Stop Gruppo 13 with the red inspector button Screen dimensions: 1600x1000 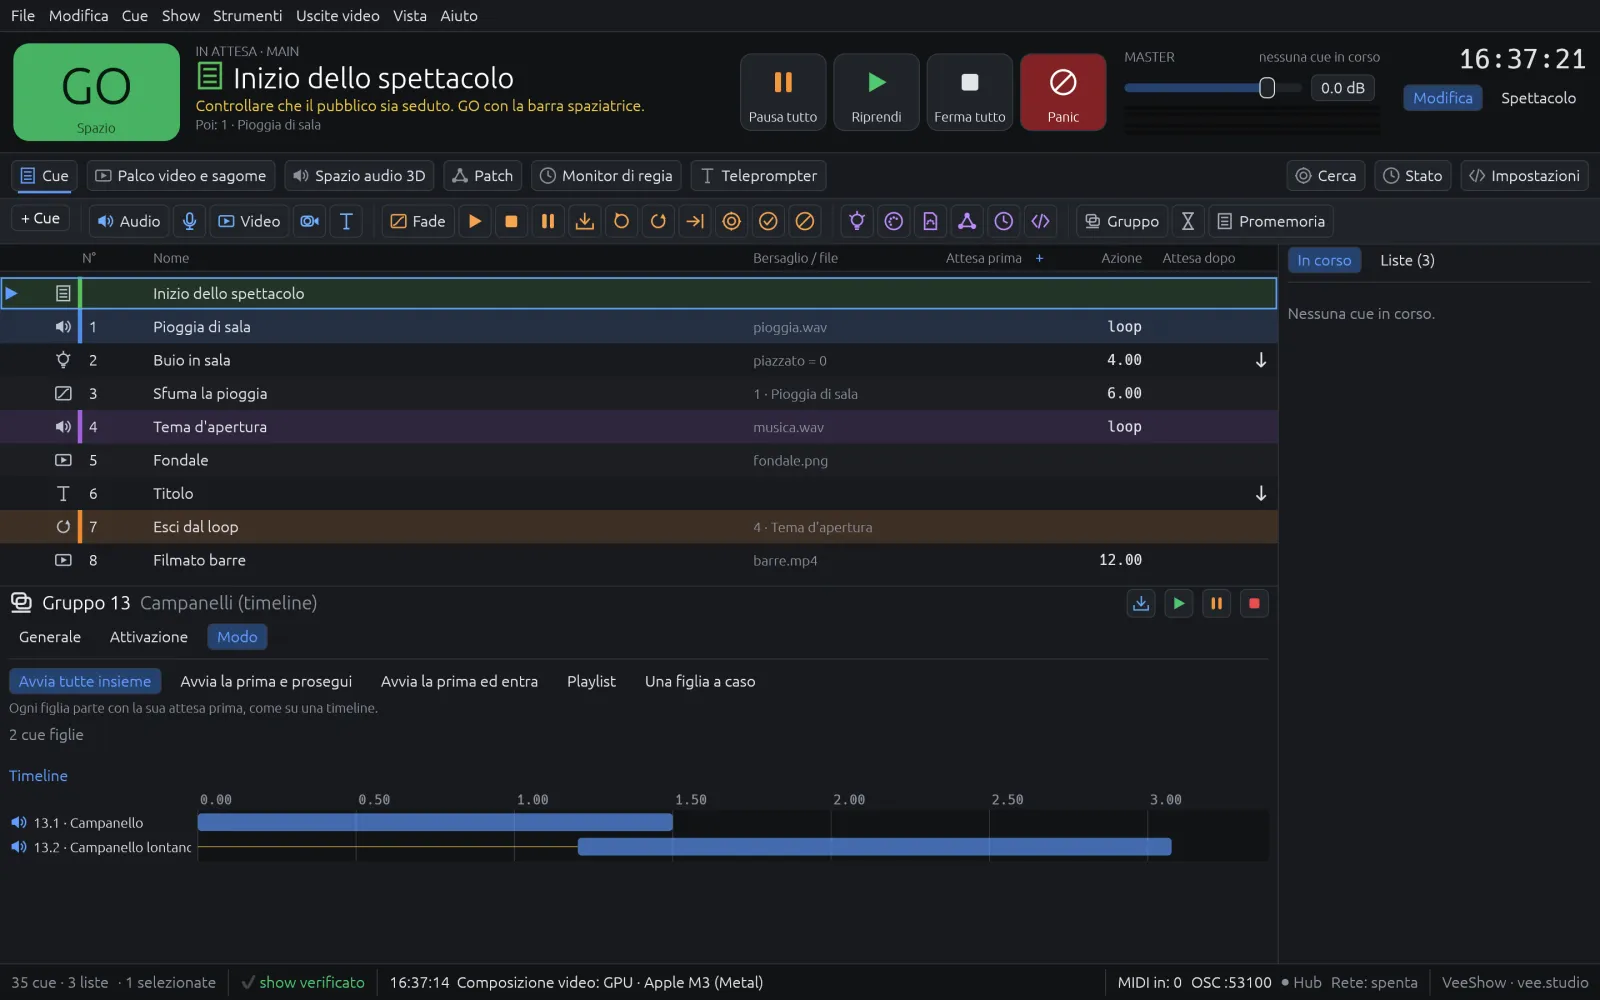(x=1254, y=603)
